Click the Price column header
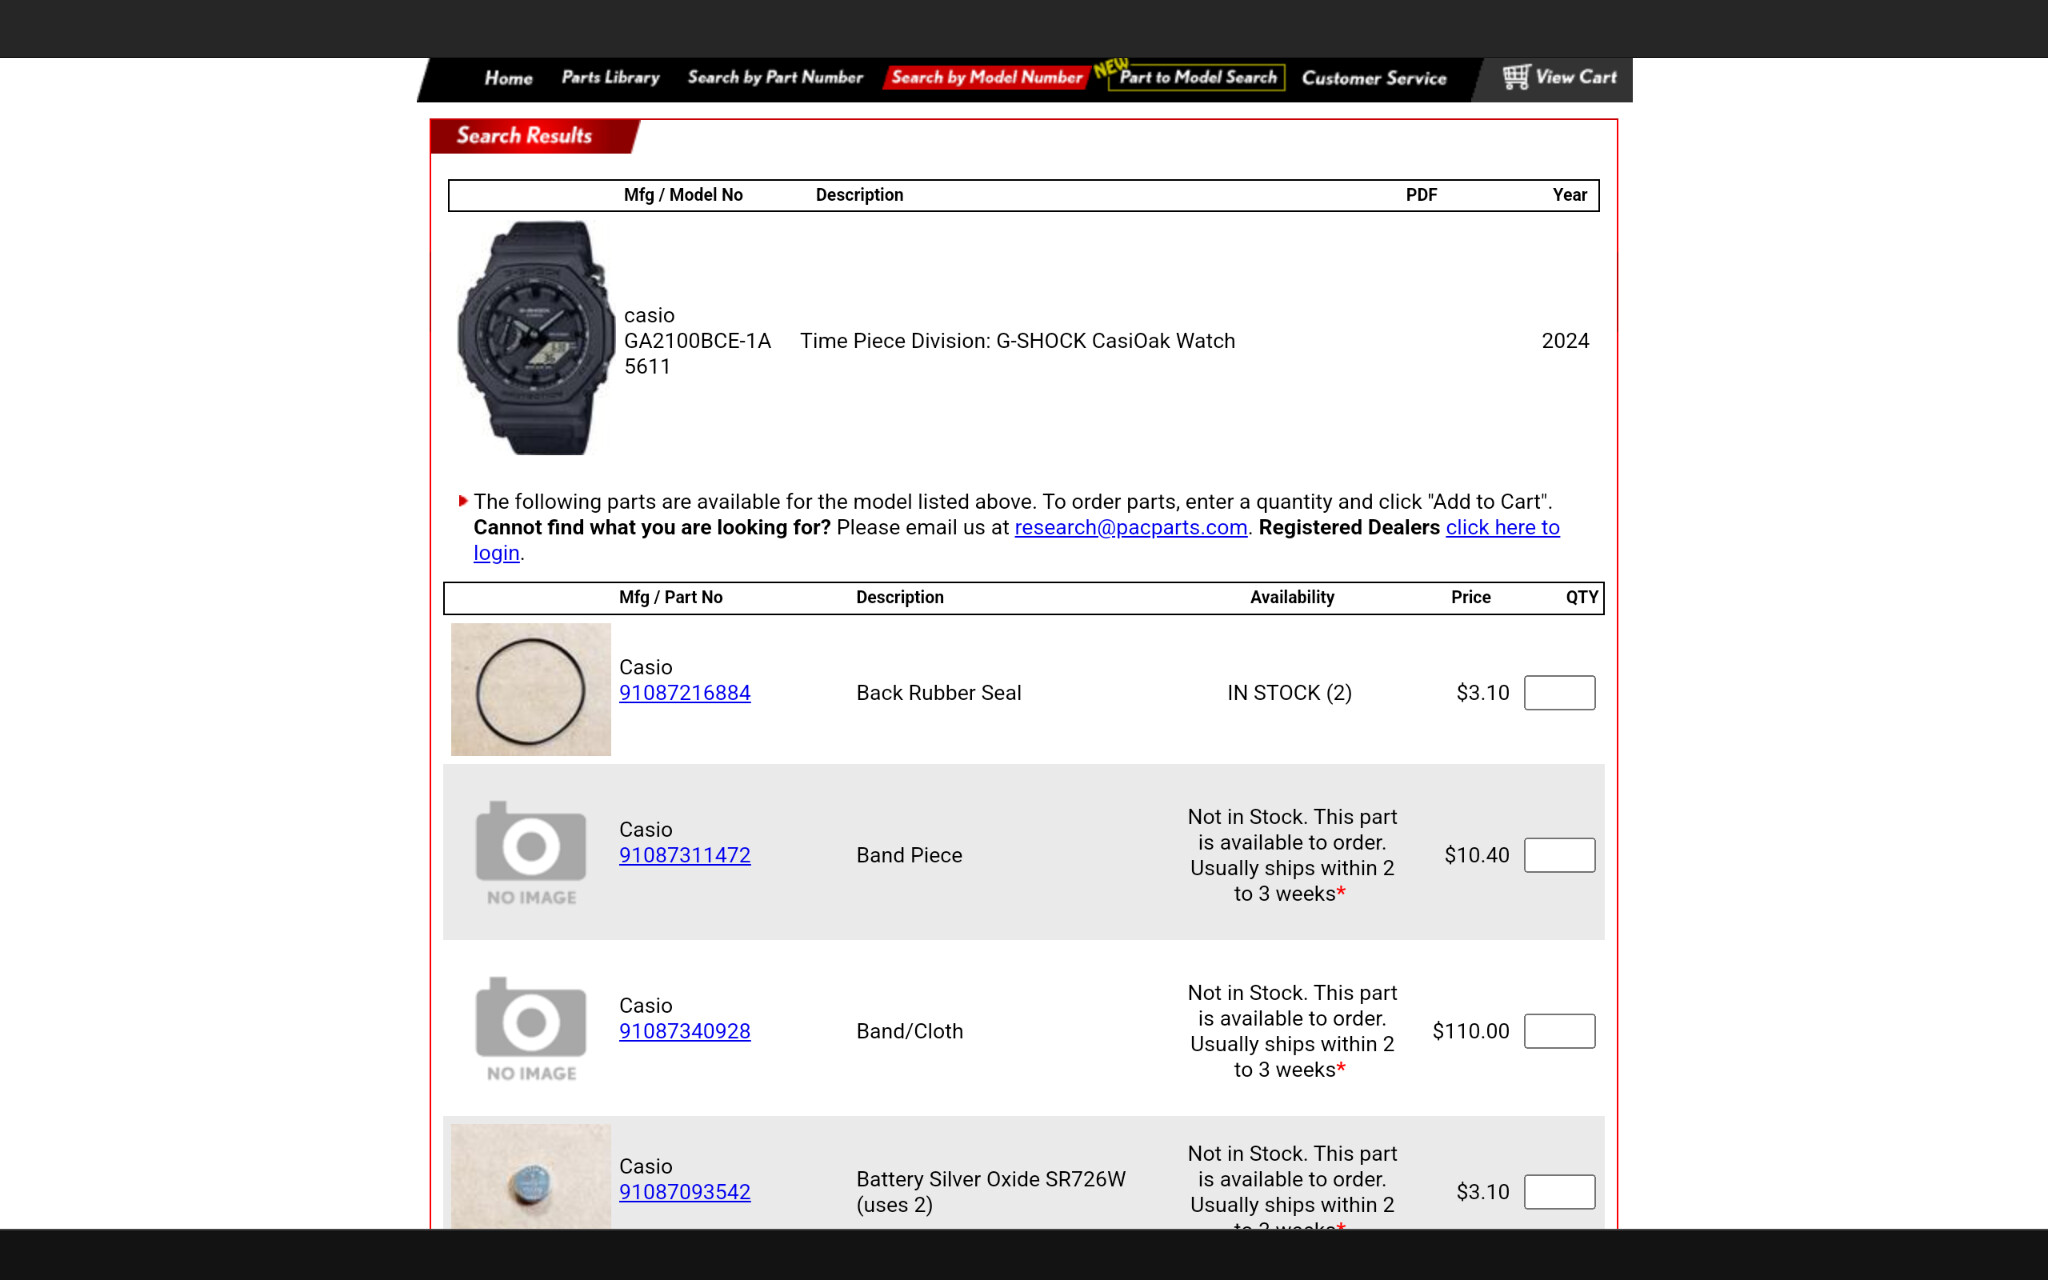 (x=1470, y=597)
